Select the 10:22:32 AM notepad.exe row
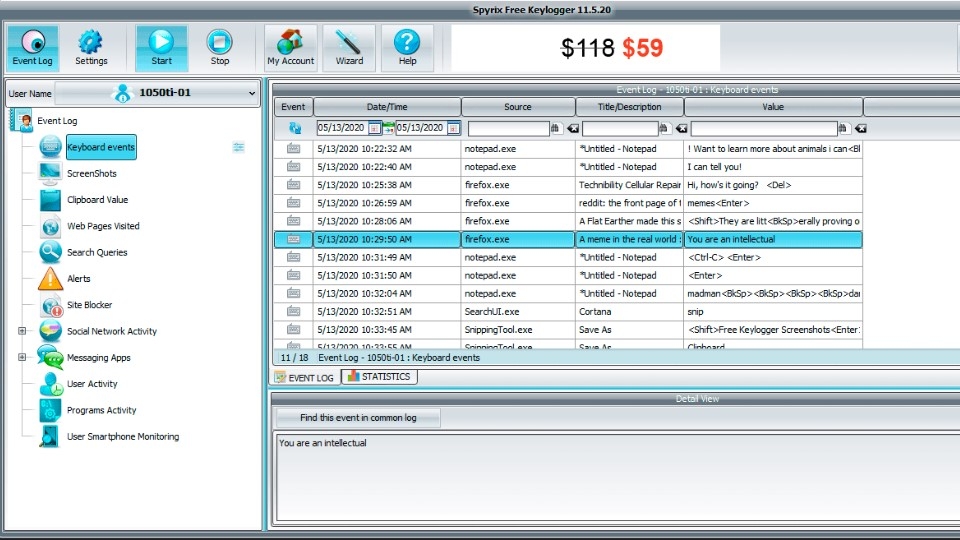This screenshot has width=960, height=540. coord(568,149)
